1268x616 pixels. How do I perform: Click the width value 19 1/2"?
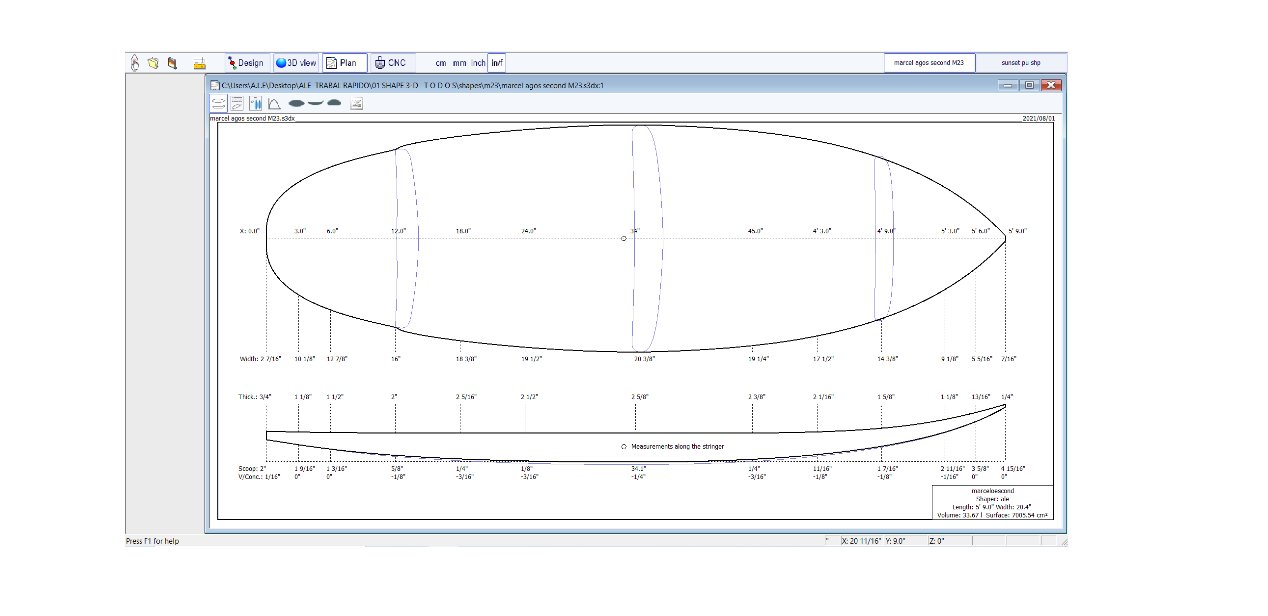(x=531, y=358)
